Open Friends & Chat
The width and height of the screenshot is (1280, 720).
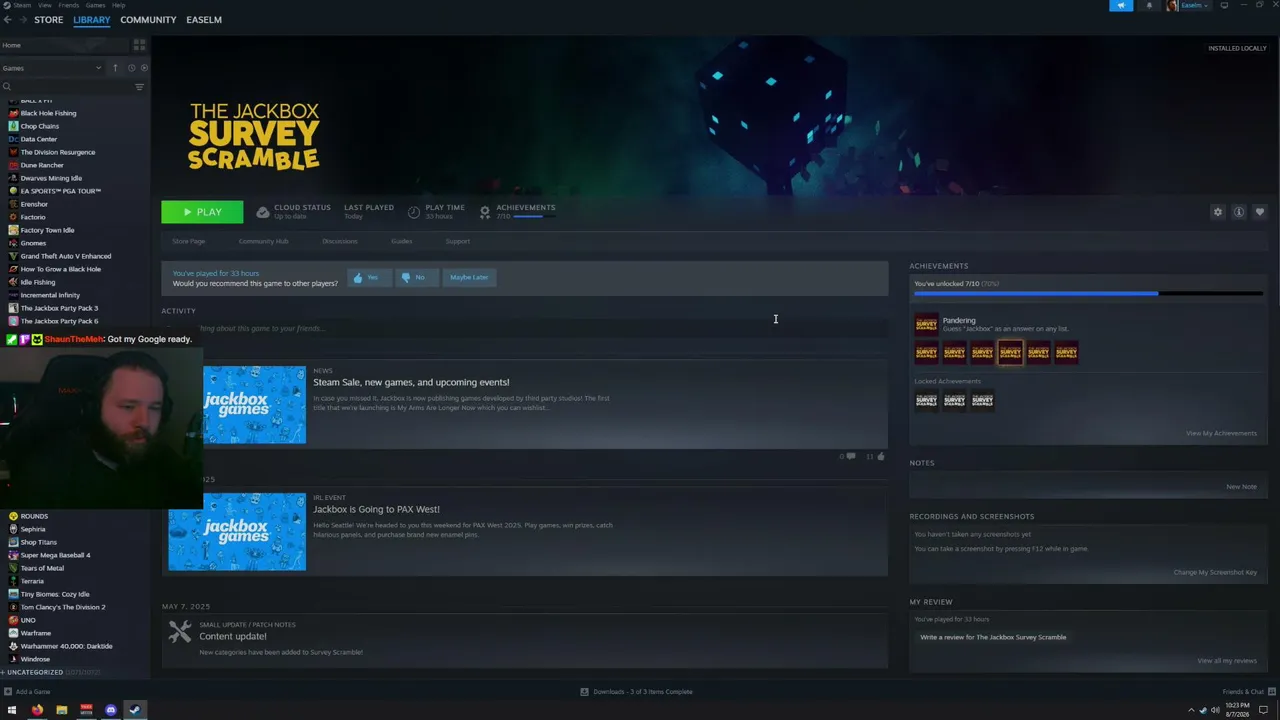tap(1247, 692)
